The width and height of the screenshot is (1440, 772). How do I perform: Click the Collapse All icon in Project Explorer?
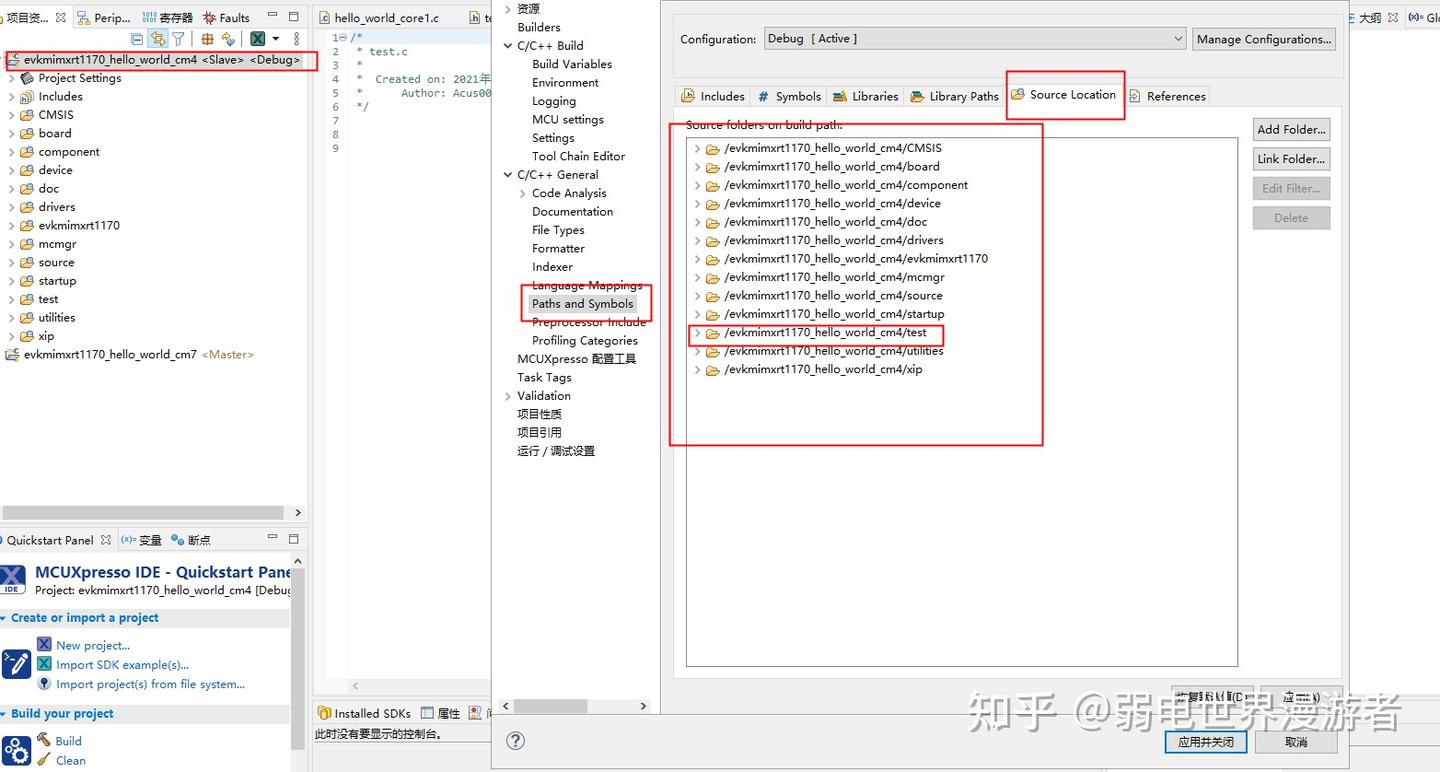(137, 38)
